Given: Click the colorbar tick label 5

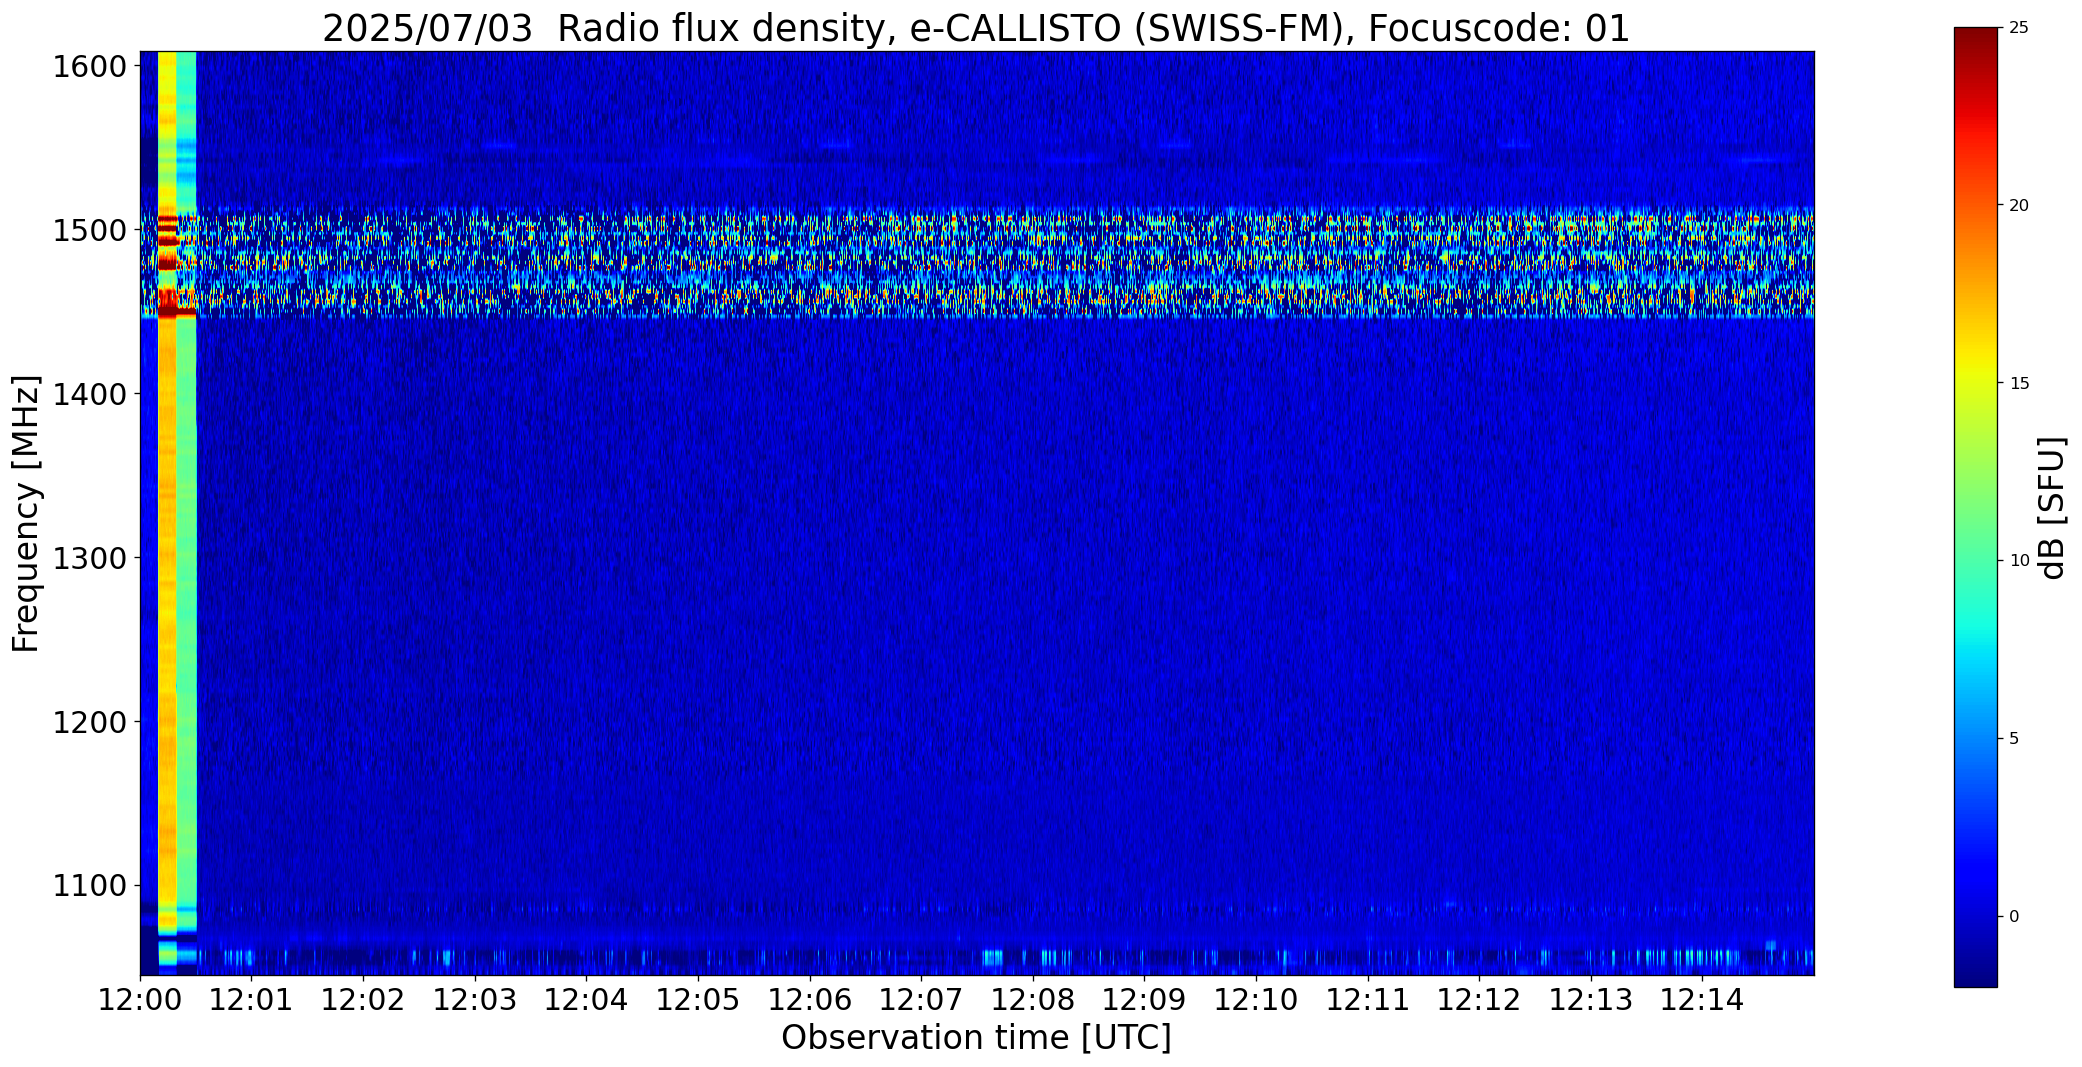Looking at the screenshot, I should (2014, 738).
